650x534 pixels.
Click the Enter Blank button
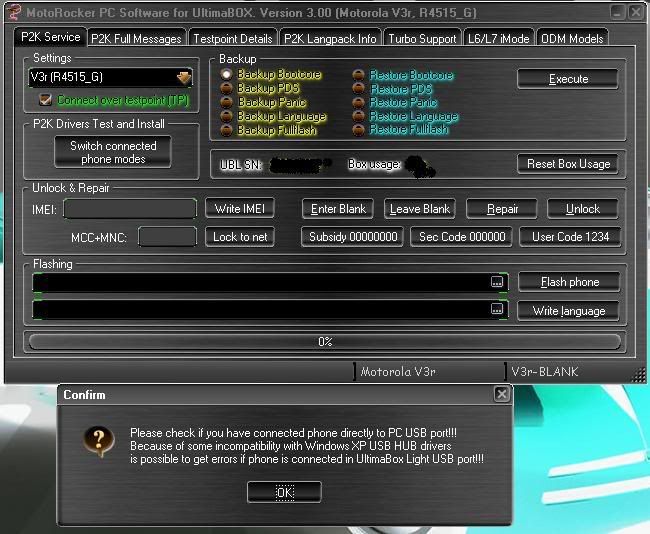[338, 209]
